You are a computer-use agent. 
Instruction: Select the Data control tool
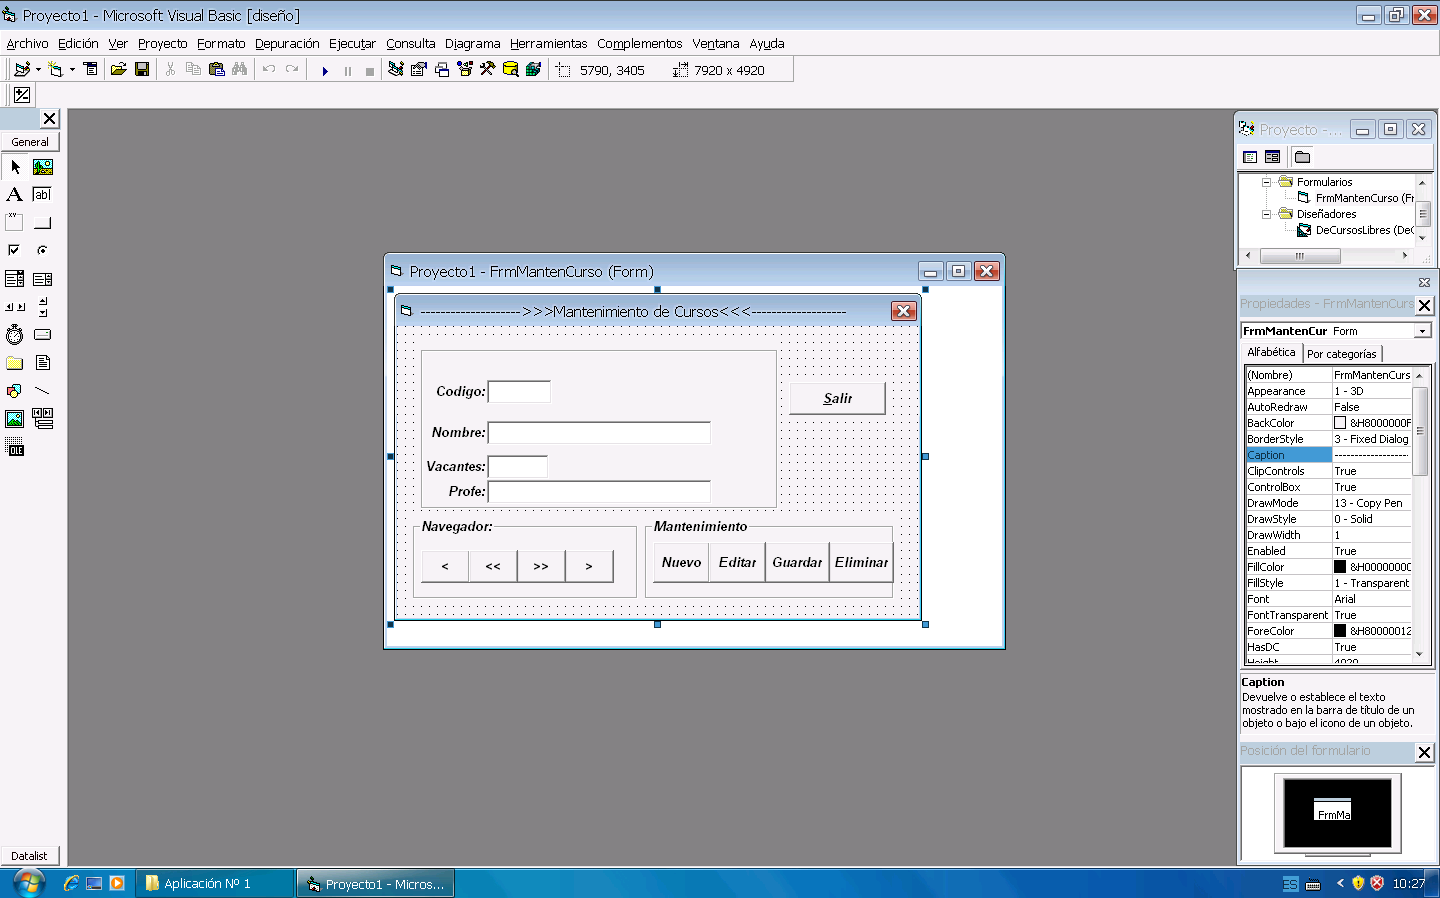42,419
